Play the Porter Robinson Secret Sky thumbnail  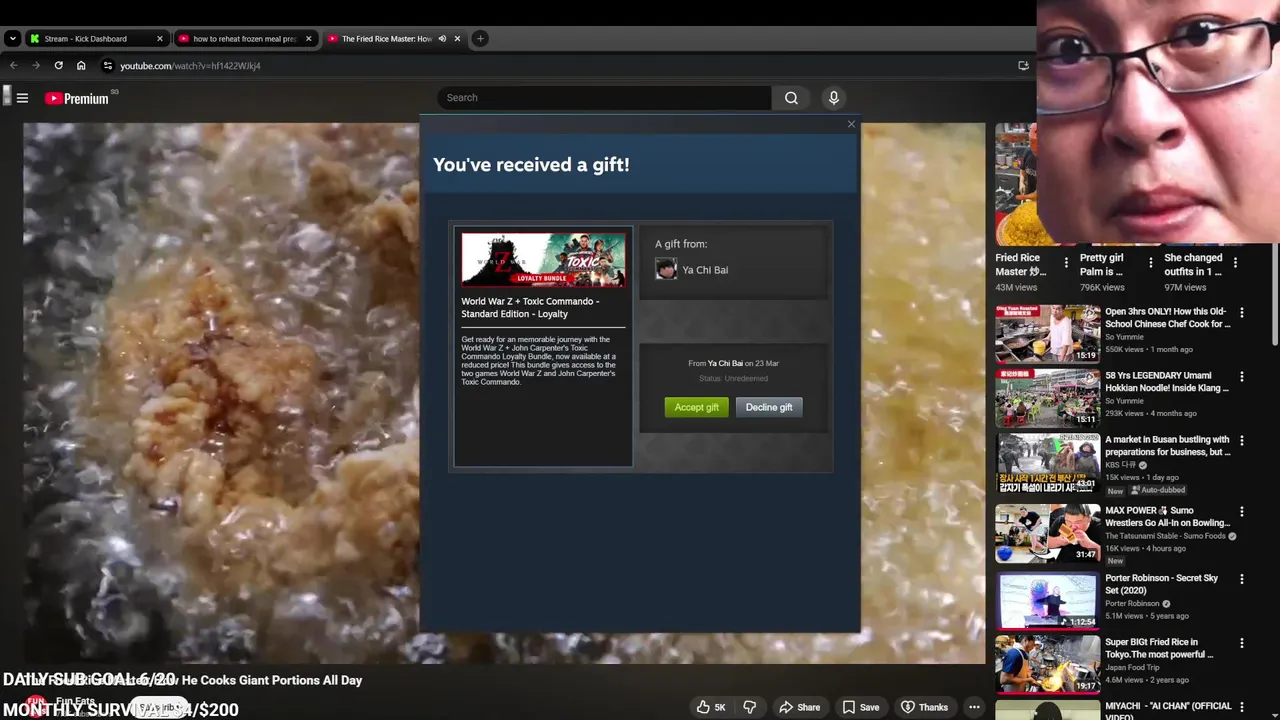pos(1047,600)
